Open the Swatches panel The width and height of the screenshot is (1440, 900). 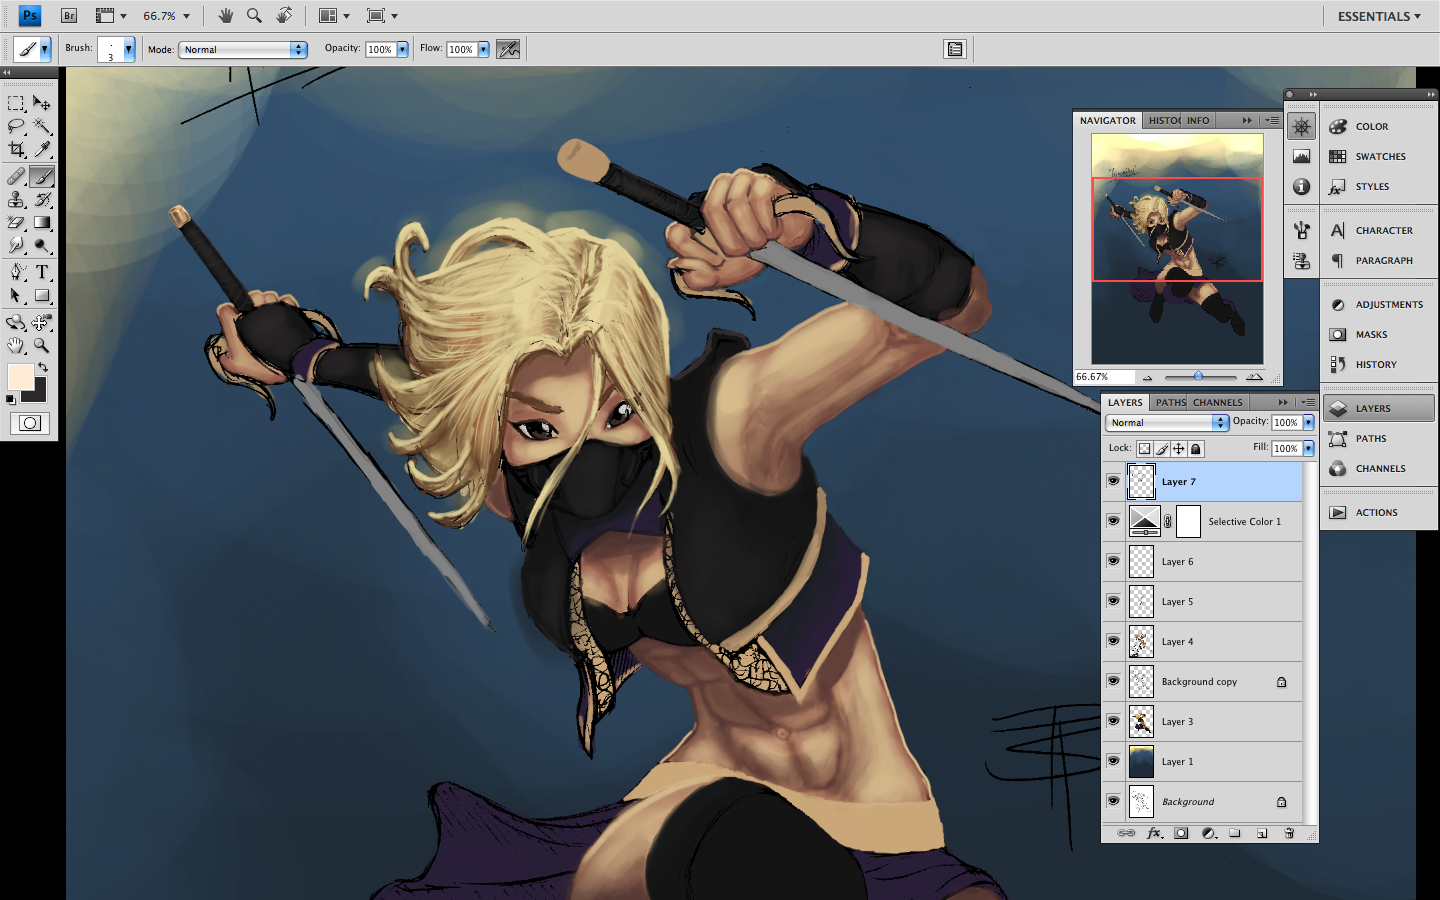(x=1379, y=156)
